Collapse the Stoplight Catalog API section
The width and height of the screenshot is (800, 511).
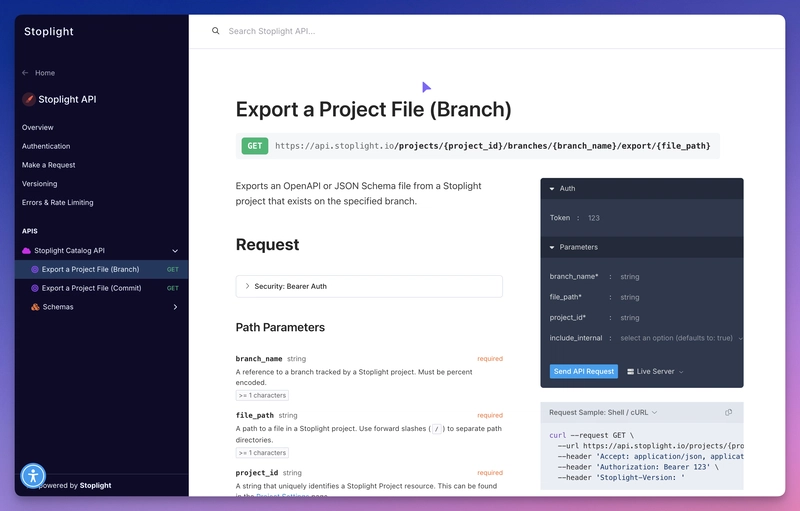pos(175,251)
